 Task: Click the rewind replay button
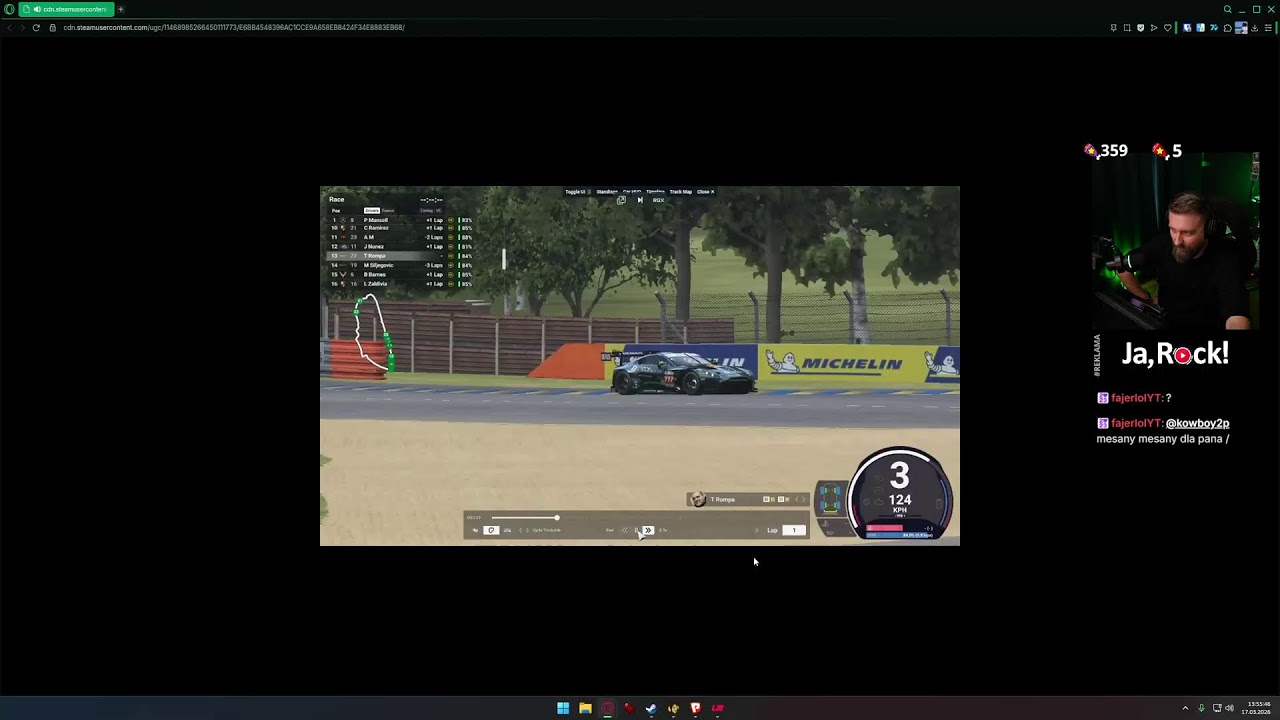coord(625,530)
